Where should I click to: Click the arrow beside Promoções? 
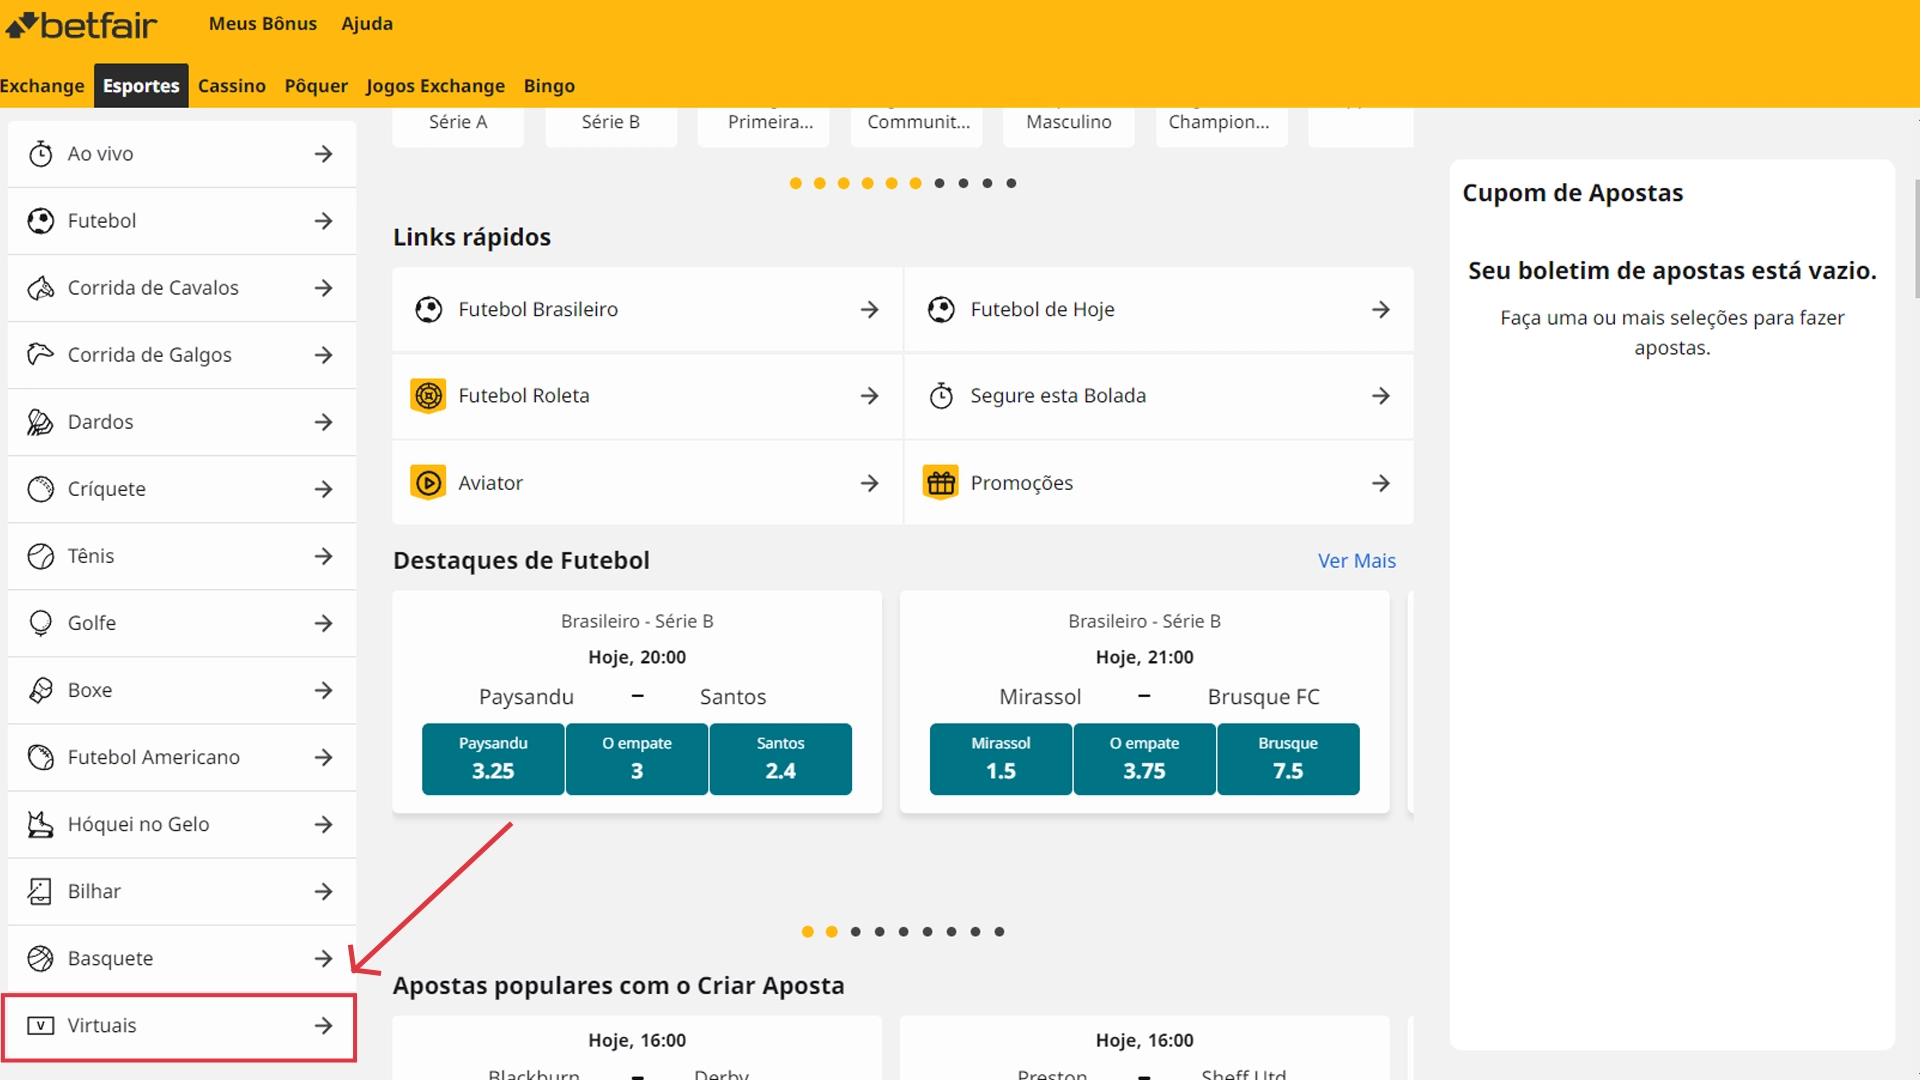pos(1381,483)
